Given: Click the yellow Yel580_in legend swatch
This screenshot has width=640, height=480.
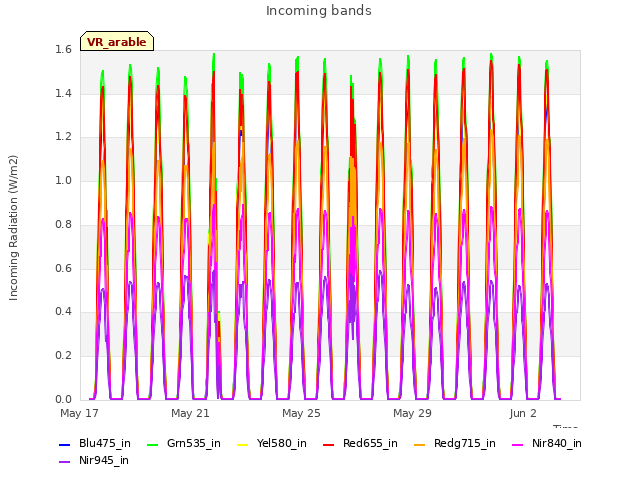Looking at the screenshot, I should 242,444.
